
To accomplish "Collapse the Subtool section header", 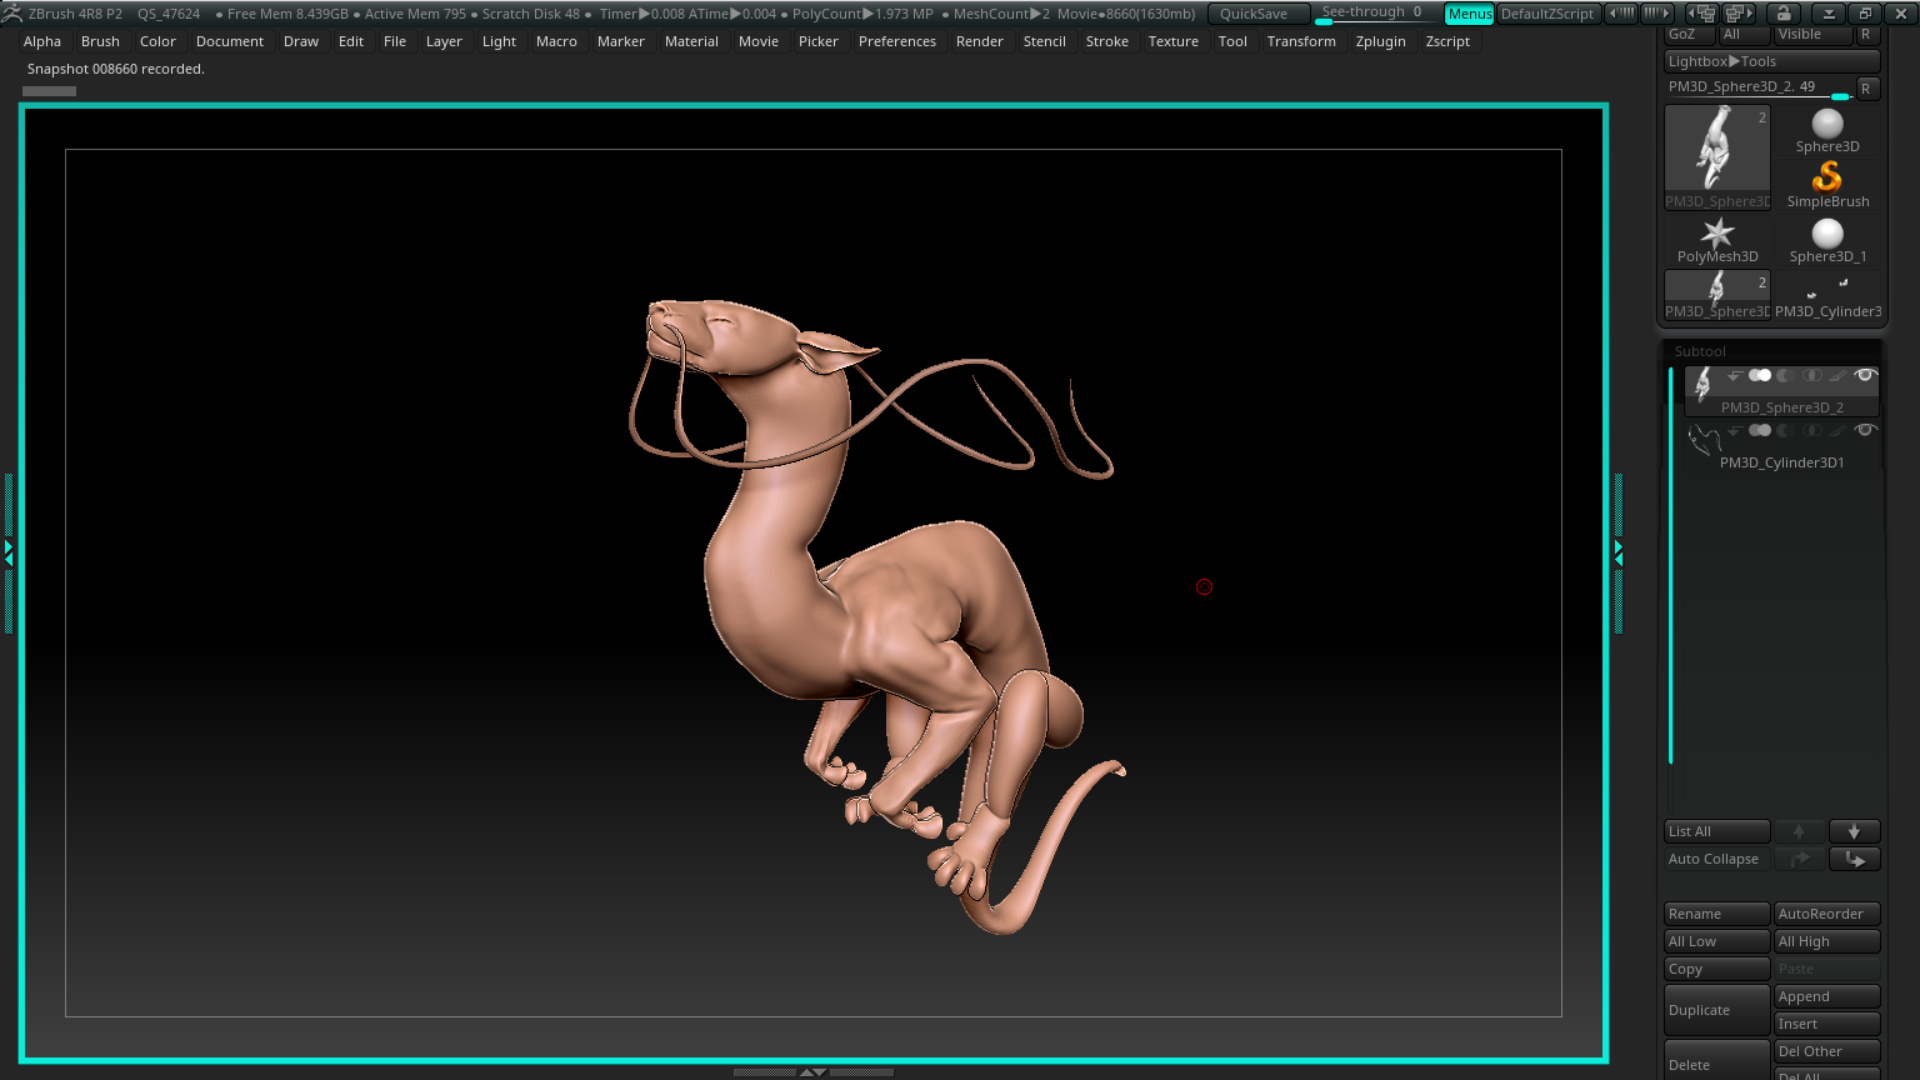I will [x=1700, y=352].
